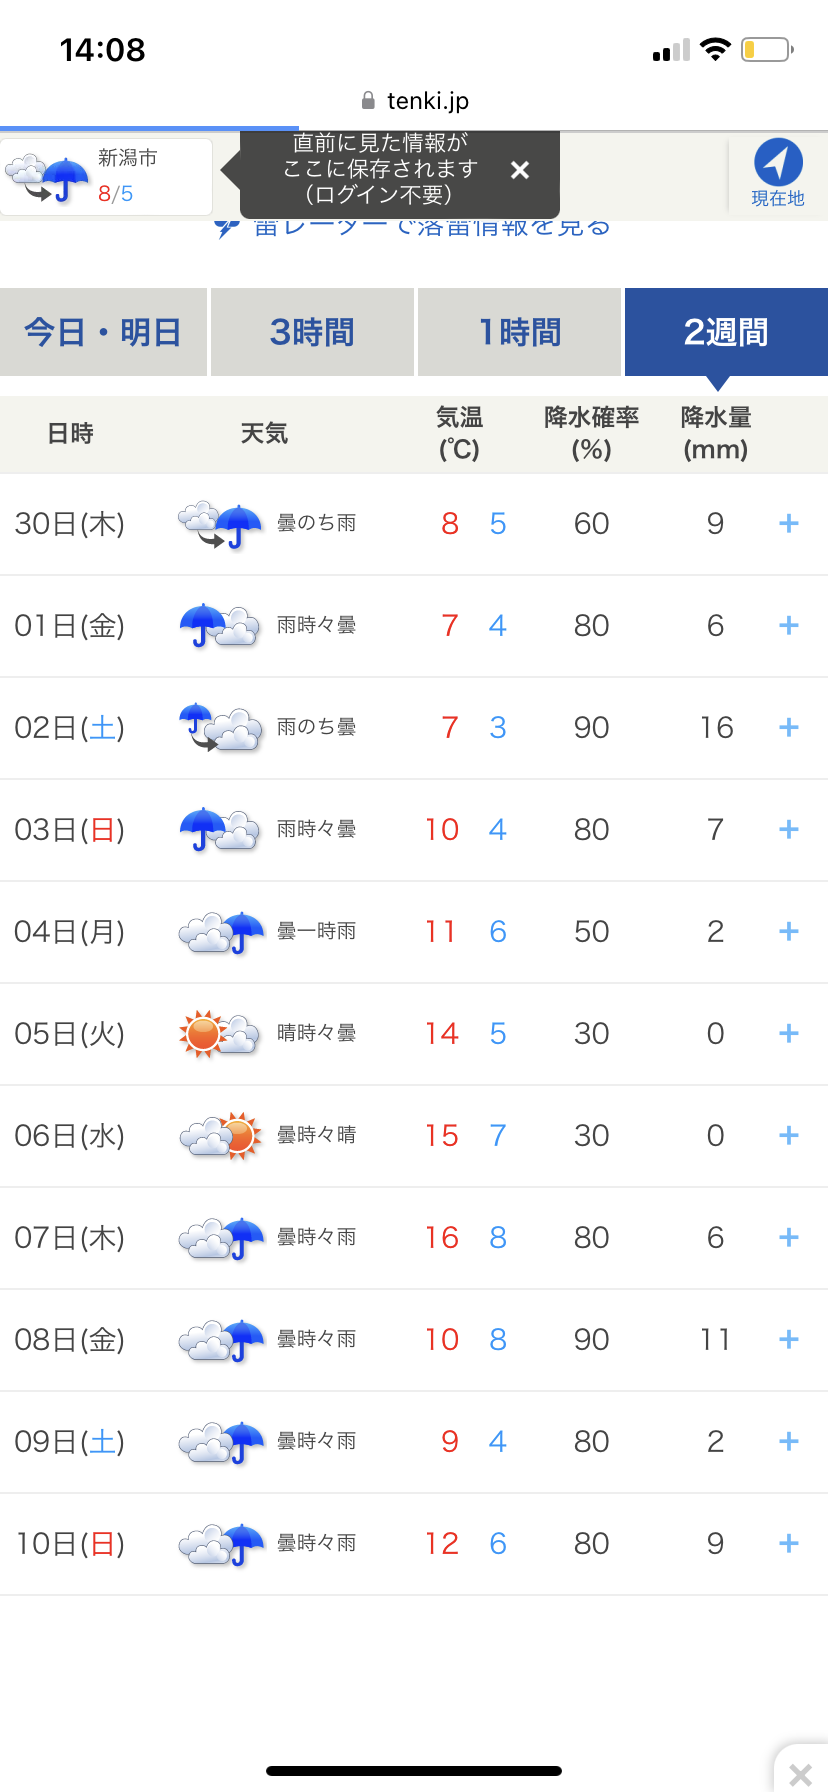Close the saved-info tooltip with X
Image resolution: width=828 pixels, height=1792 pixels.
(519, 170)
